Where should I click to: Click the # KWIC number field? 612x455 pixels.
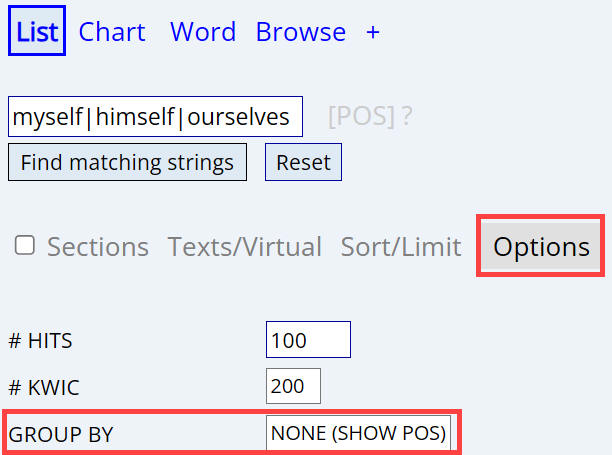pyautogui.click(x=293, y=386)
